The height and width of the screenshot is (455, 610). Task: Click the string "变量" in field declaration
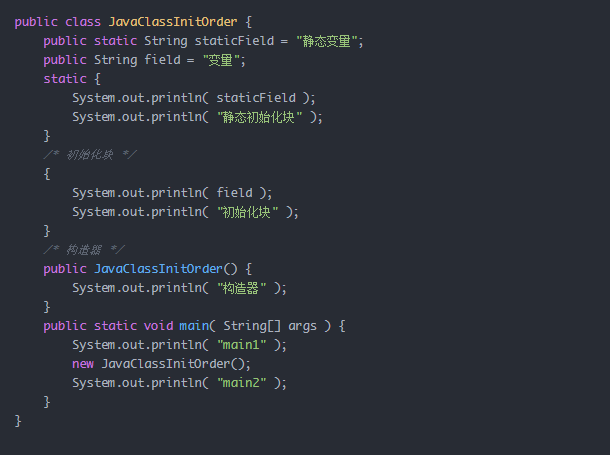coord(221,60)
